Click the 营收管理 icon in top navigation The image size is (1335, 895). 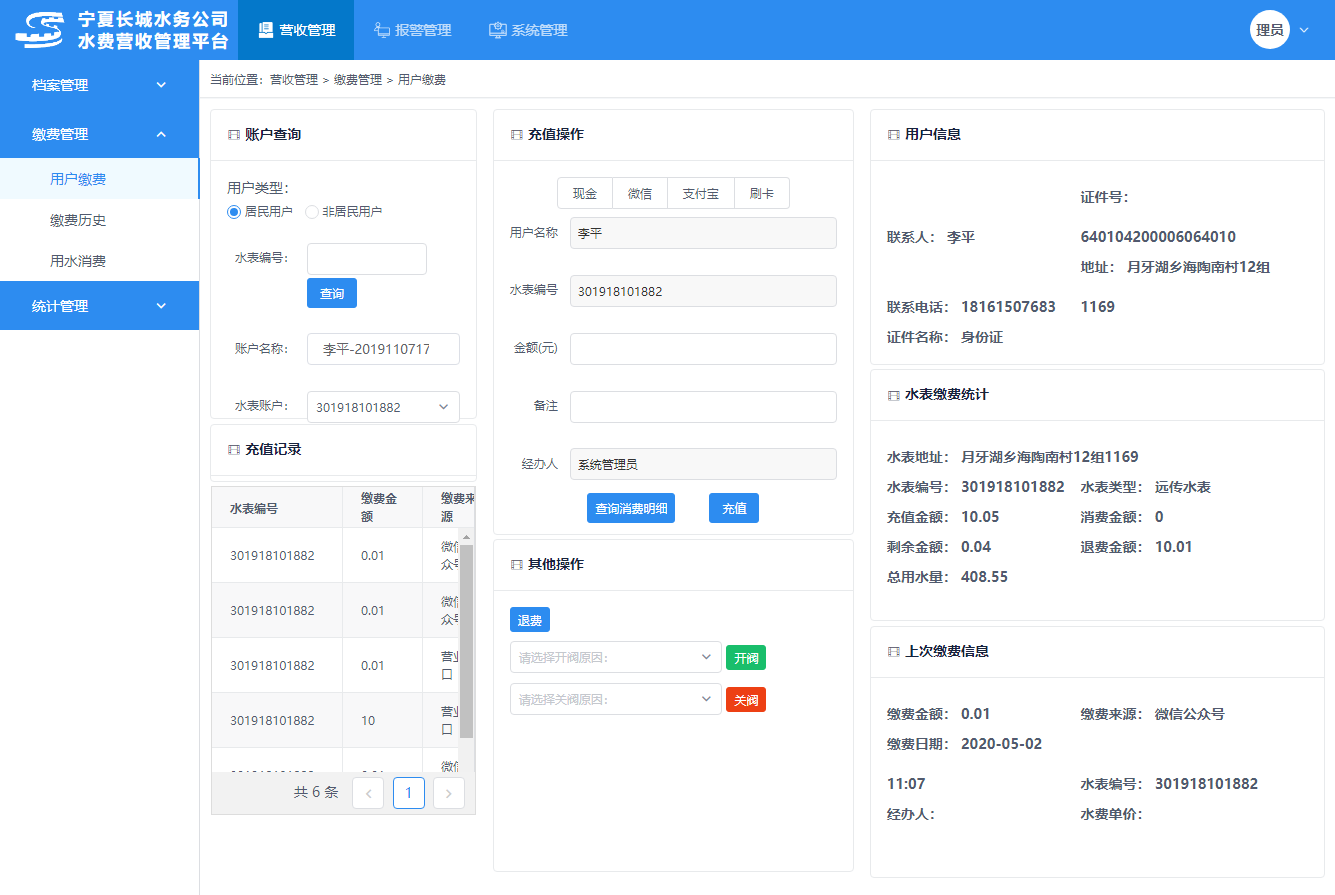click(x=265, y=30)
